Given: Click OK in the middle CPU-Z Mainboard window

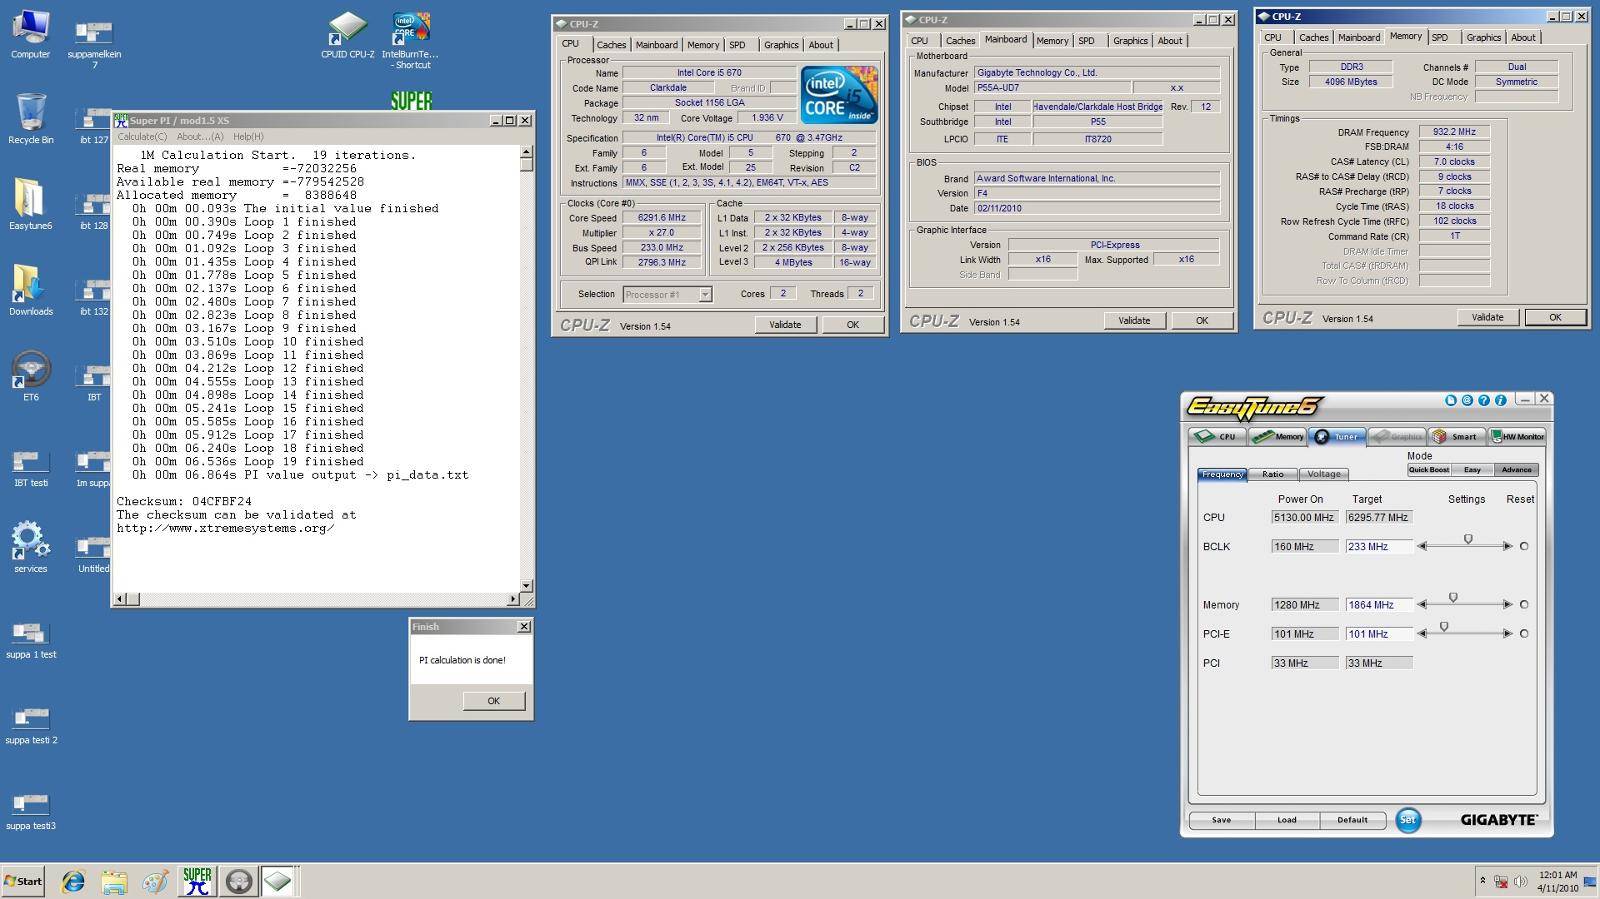Looking at the screenshot, I should 1202,320.
